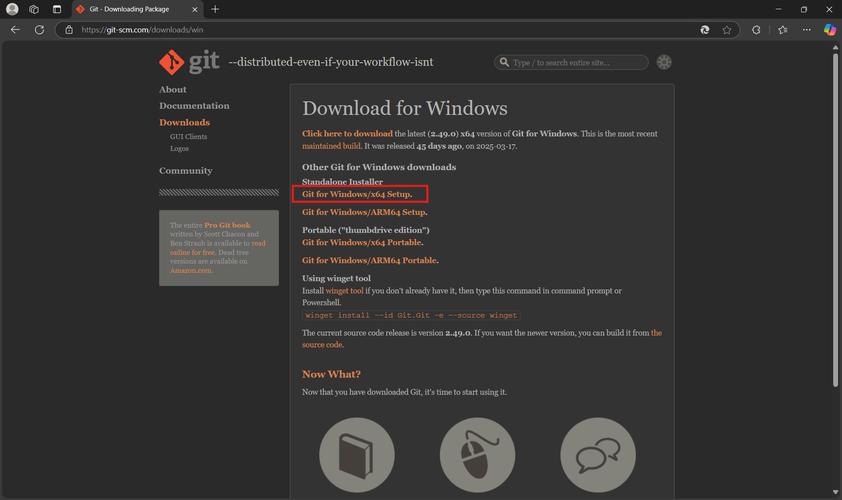Open the Amazon.com link in the sidebar
The image size is (842, 500).
point(191,270)
